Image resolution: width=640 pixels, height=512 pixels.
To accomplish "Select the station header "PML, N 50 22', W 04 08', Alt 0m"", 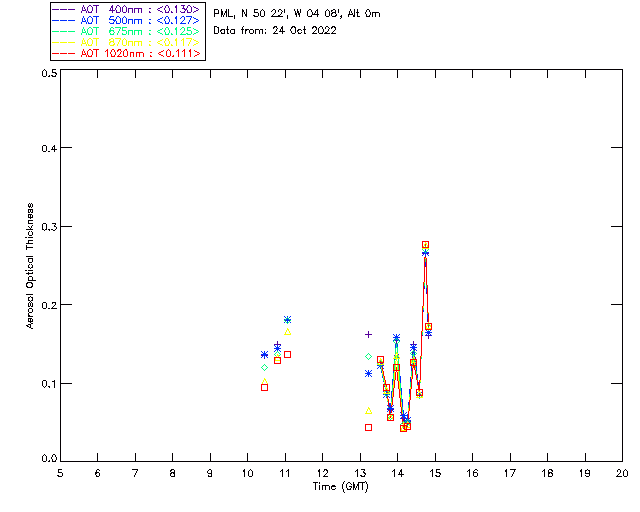I will (297, 14).
